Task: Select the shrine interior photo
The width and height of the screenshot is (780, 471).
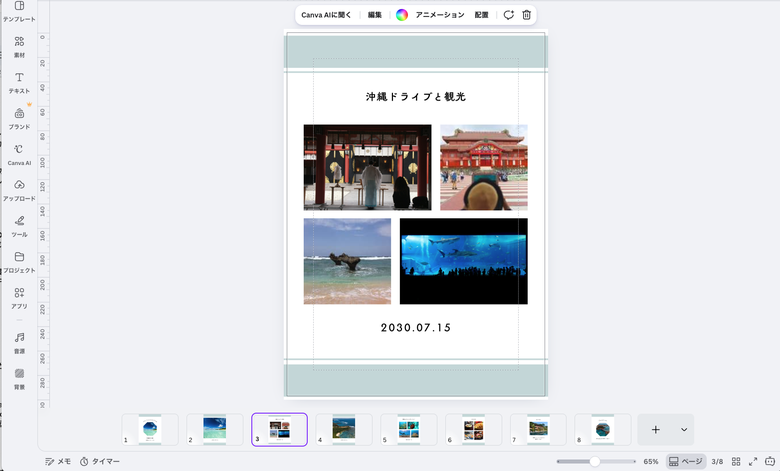Action: tap(368, 167)
